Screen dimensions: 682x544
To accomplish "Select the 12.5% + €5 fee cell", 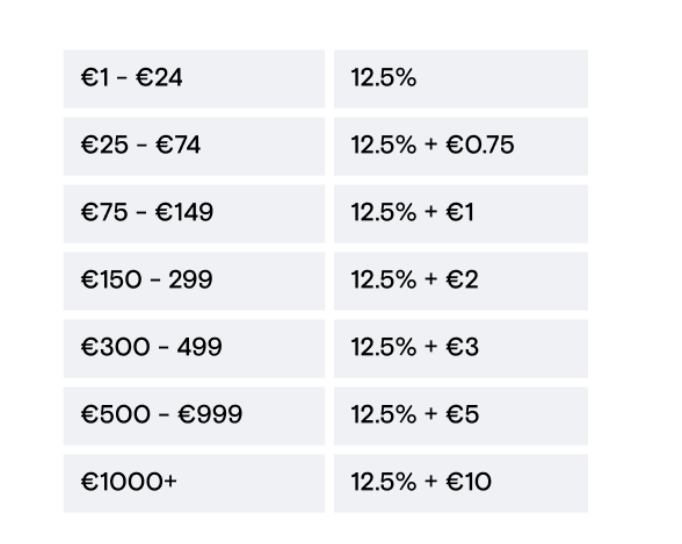I will point(461,415).
